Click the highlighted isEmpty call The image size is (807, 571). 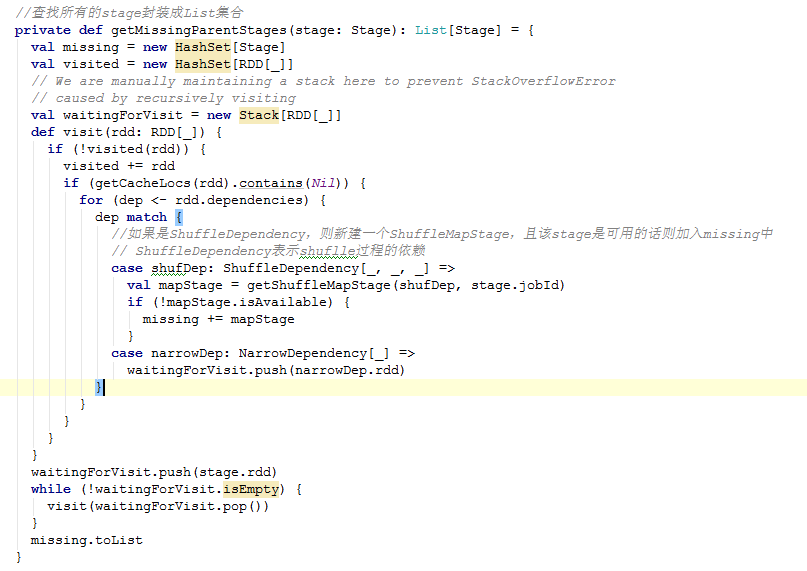(252, 489)
